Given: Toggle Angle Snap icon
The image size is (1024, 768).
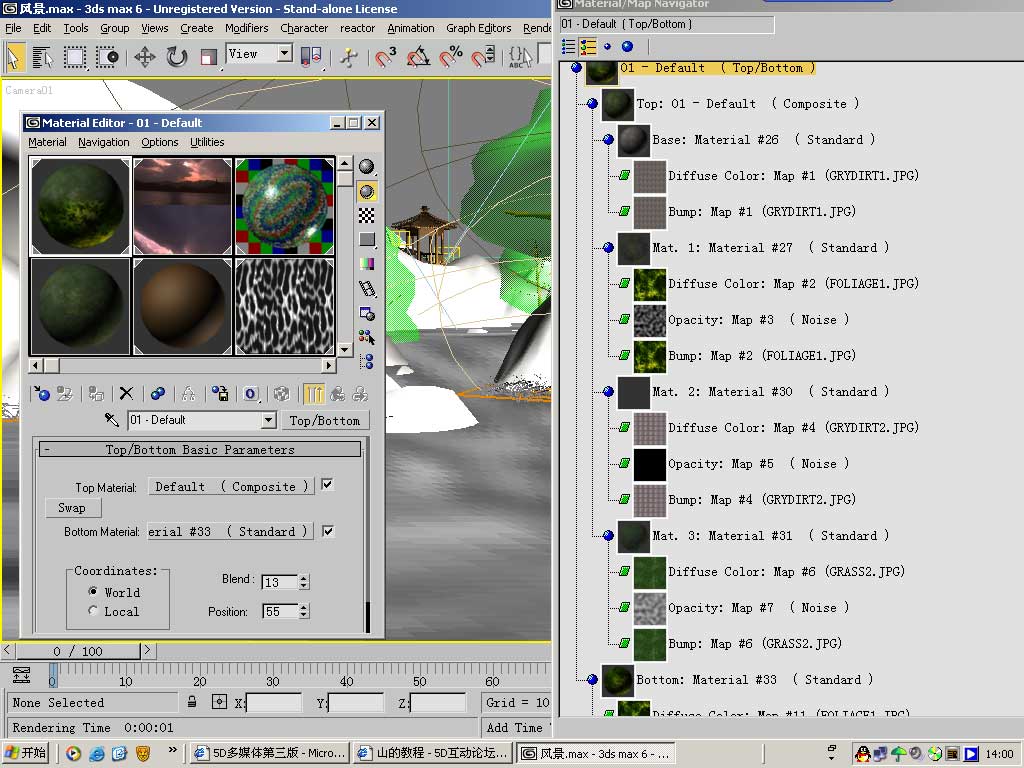Looking at the screenshot, I should (x=418, y=57).
